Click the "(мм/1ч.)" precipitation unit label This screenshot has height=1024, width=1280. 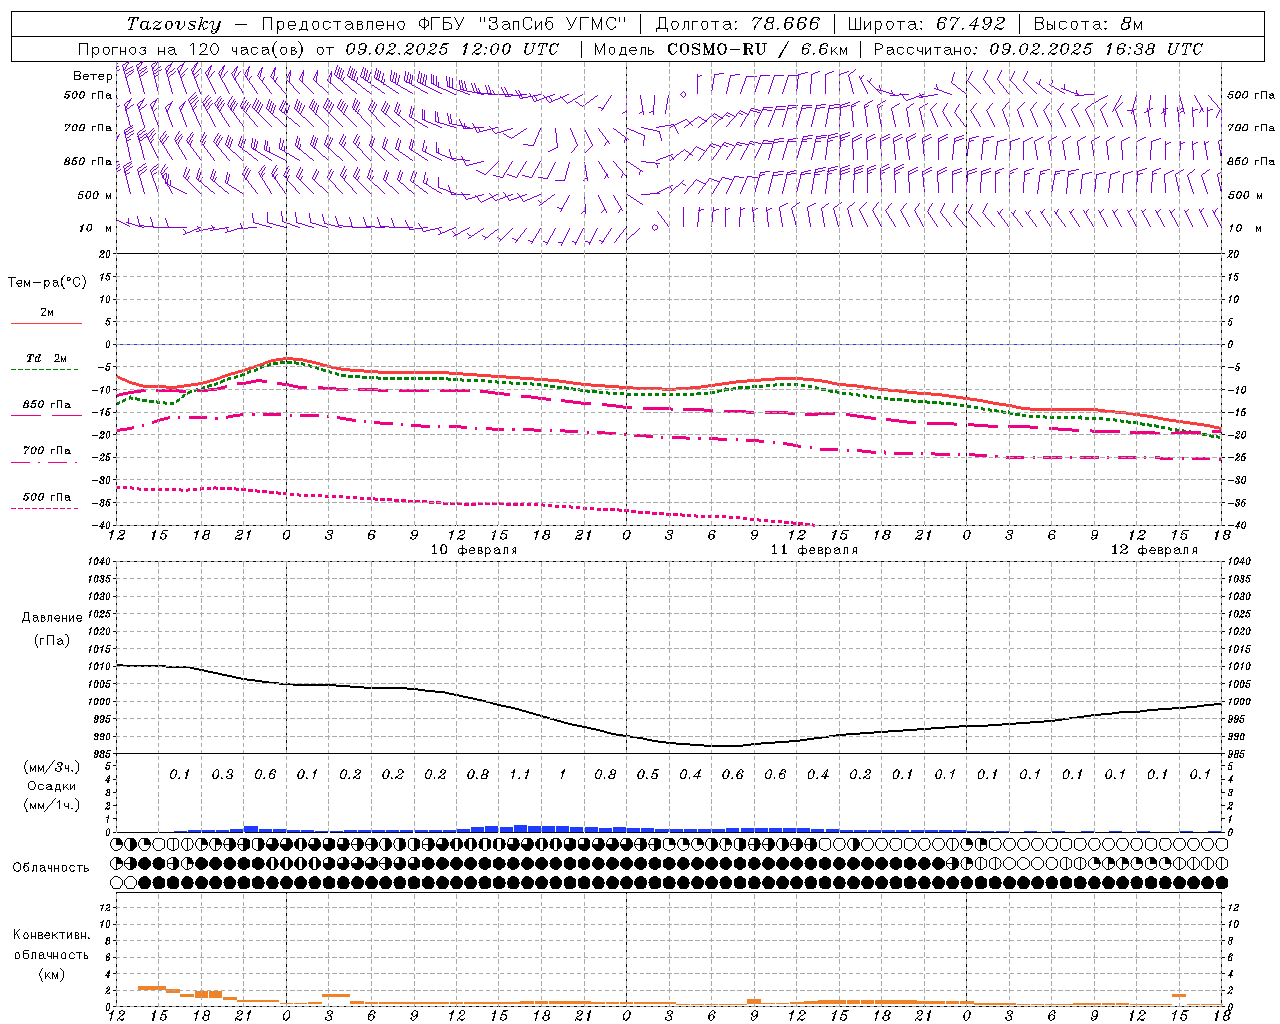click(x=52, y=805)
